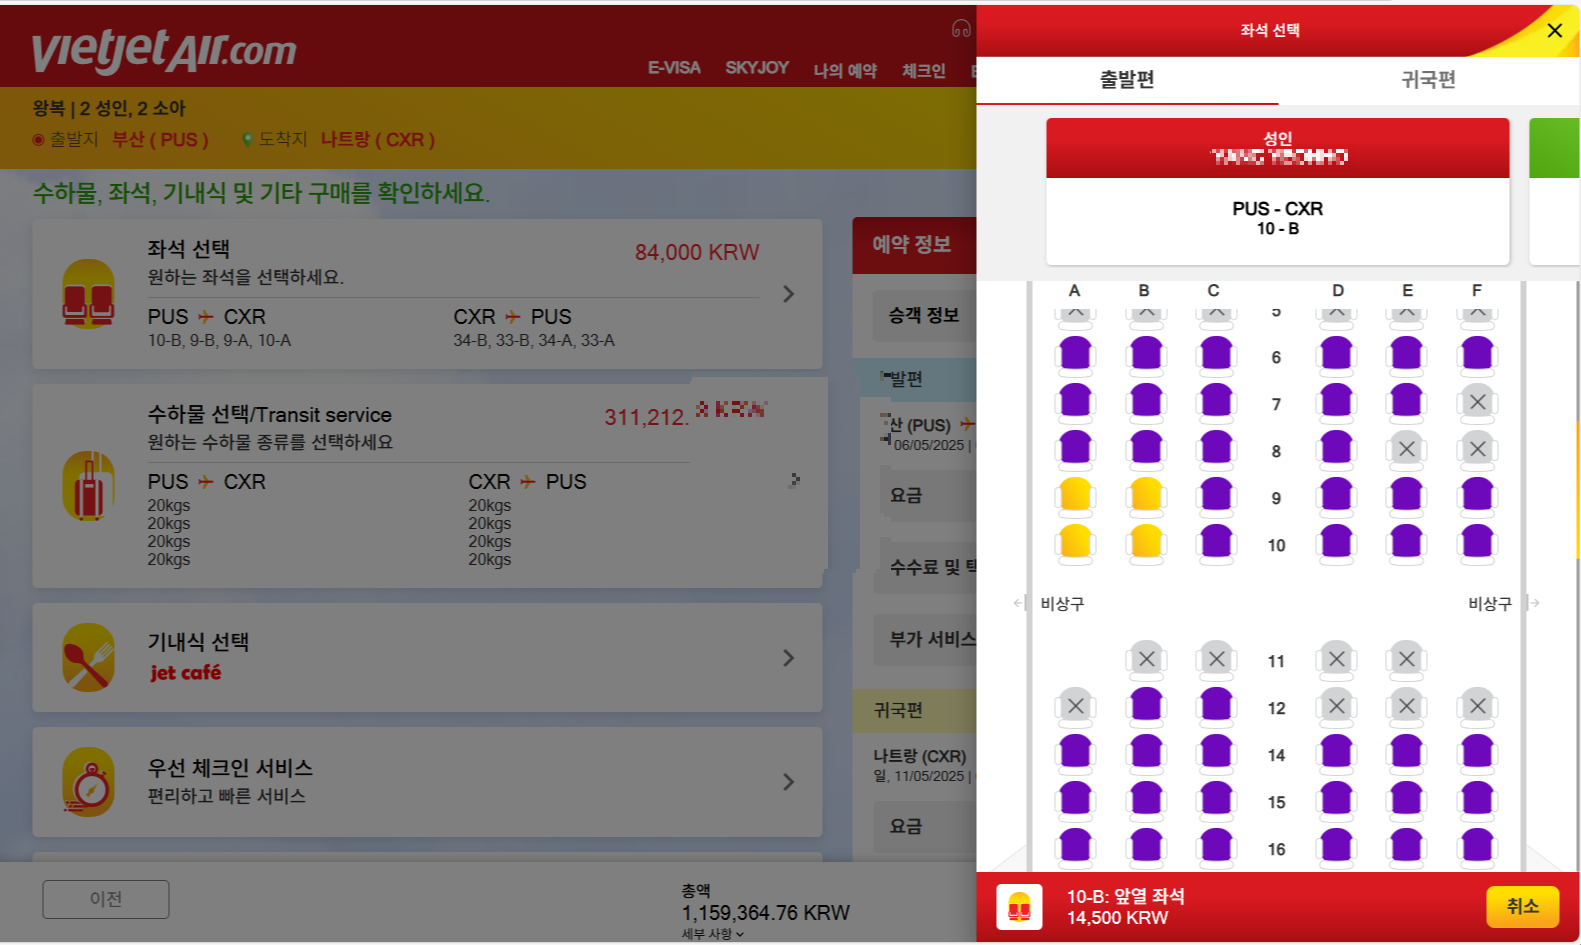
Task: Select seat 6A in the seat map
Action: pos(1075,355)
